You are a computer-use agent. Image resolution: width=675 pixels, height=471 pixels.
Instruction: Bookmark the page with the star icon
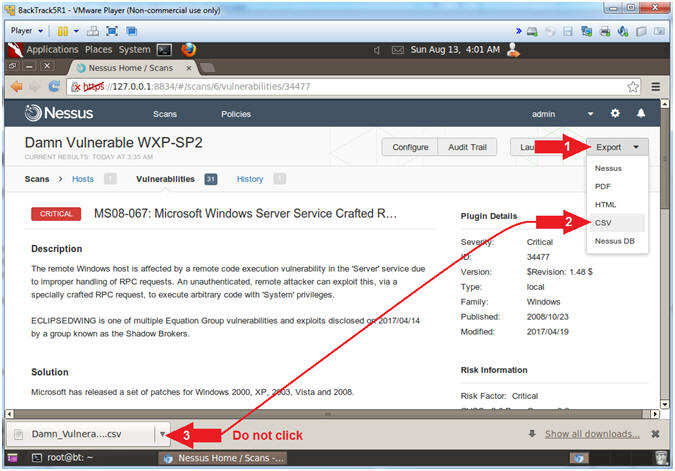coord(633,87)
